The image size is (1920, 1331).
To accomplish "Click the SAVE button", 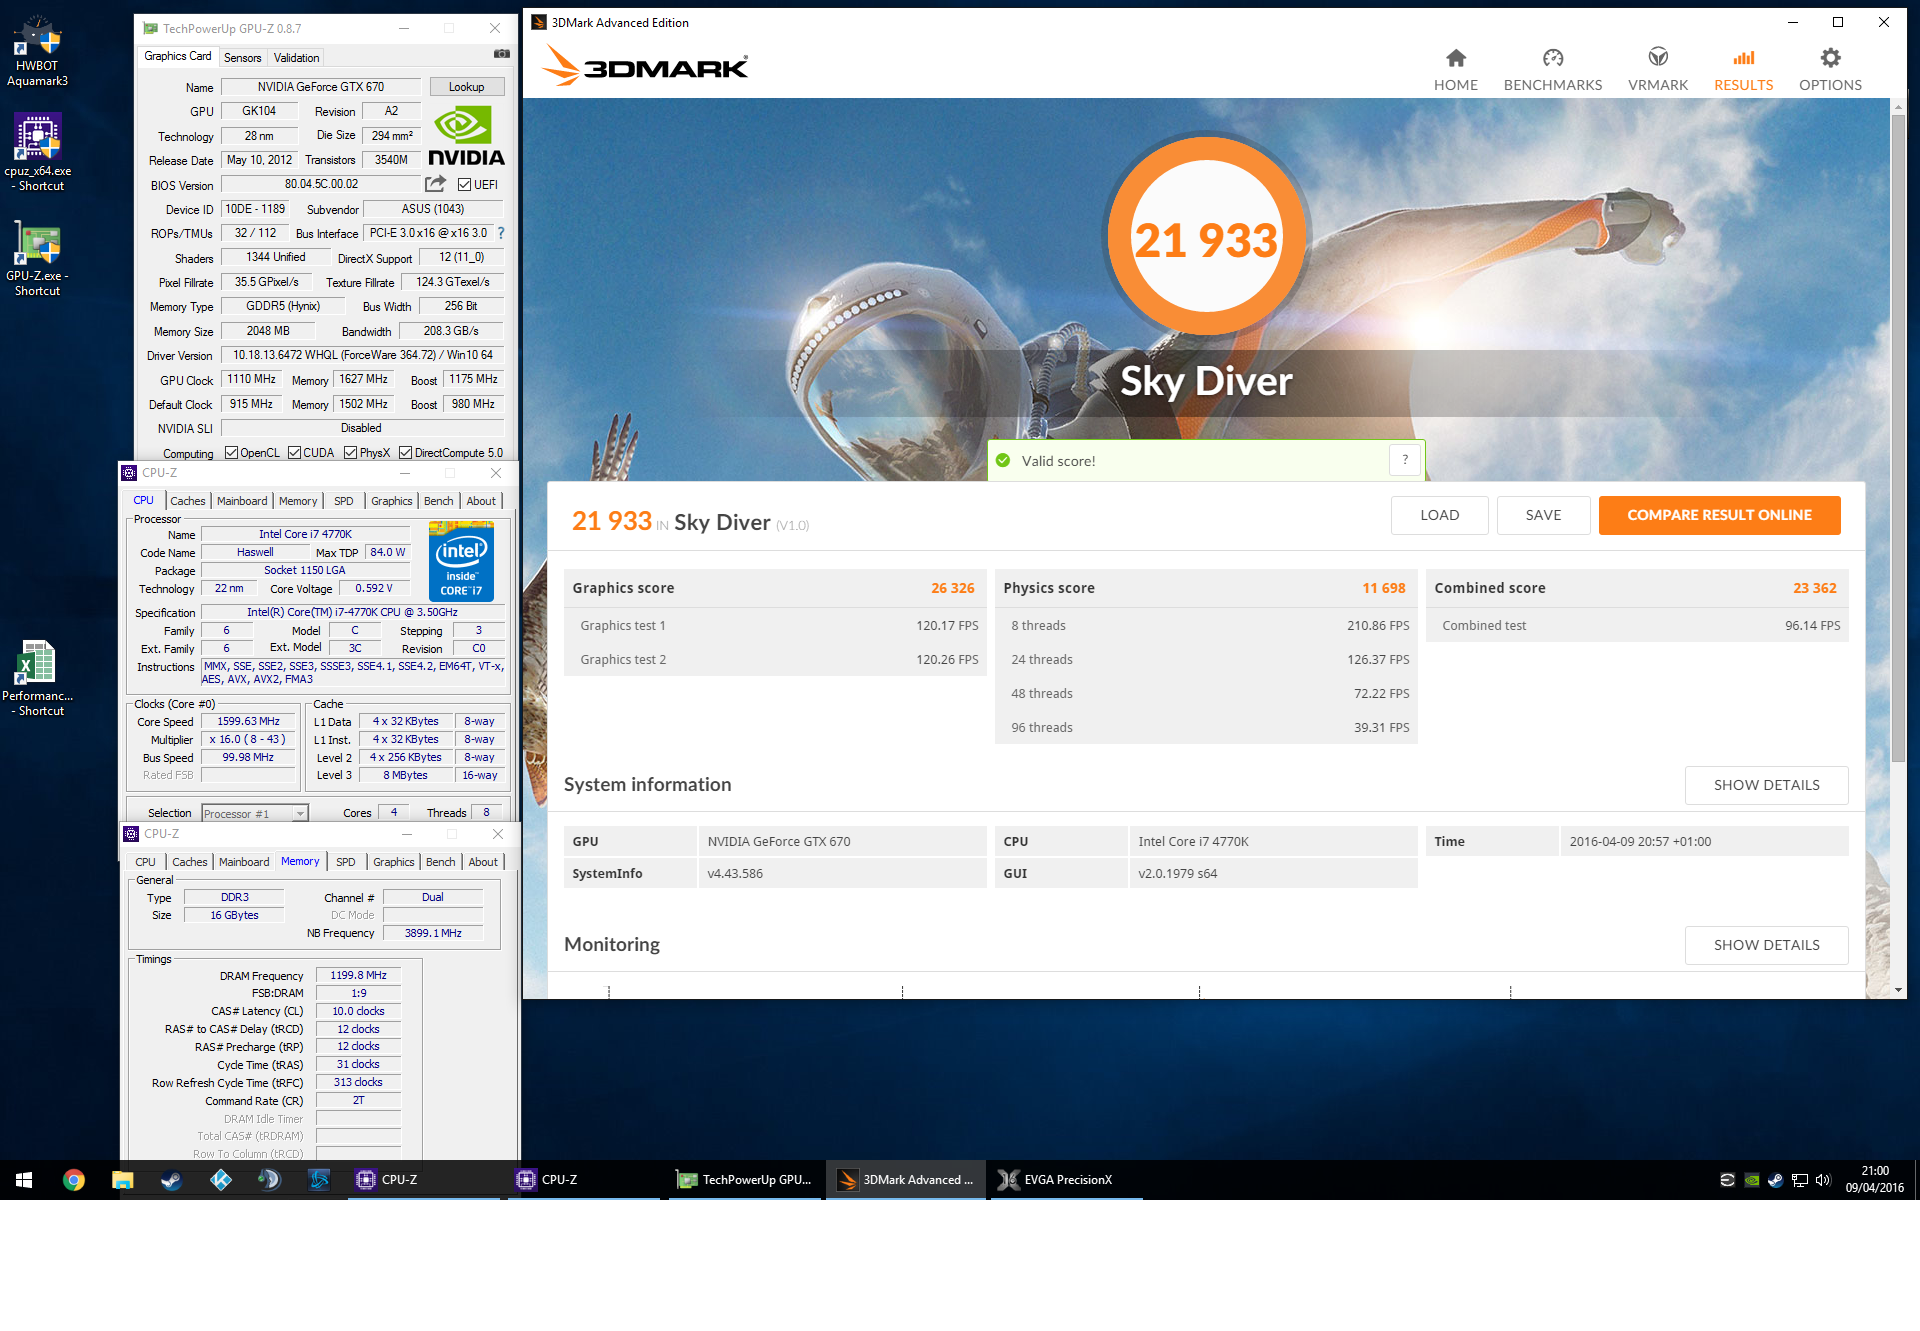I will click(x=1543, y=515).
